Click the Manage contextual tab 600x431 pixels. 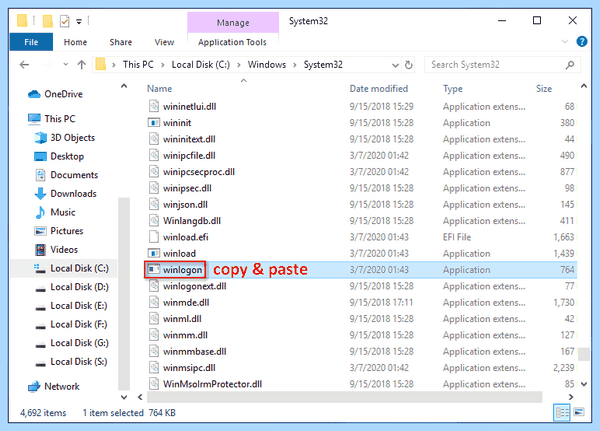(x=233, y=23)
